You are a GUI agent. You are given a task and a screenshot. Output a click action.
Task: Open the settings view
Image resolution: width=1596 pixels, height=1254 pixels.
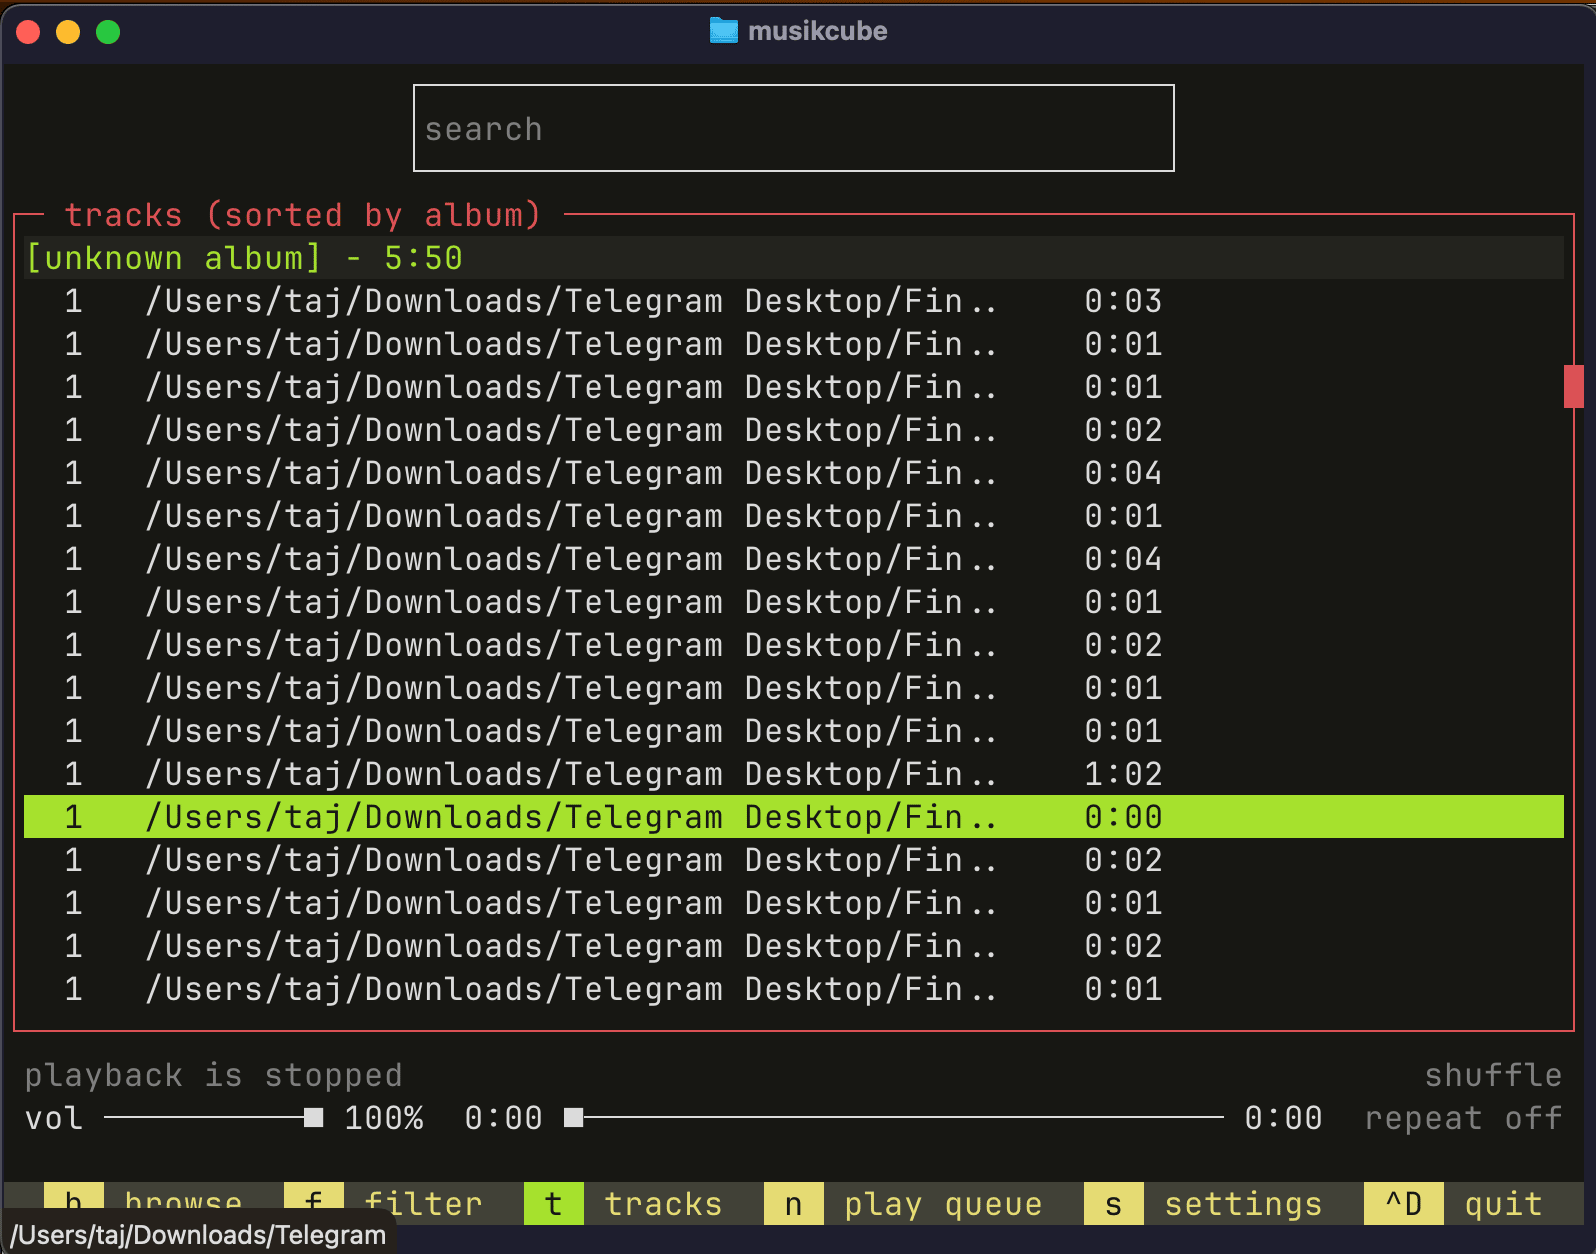click(1243, 1203)
